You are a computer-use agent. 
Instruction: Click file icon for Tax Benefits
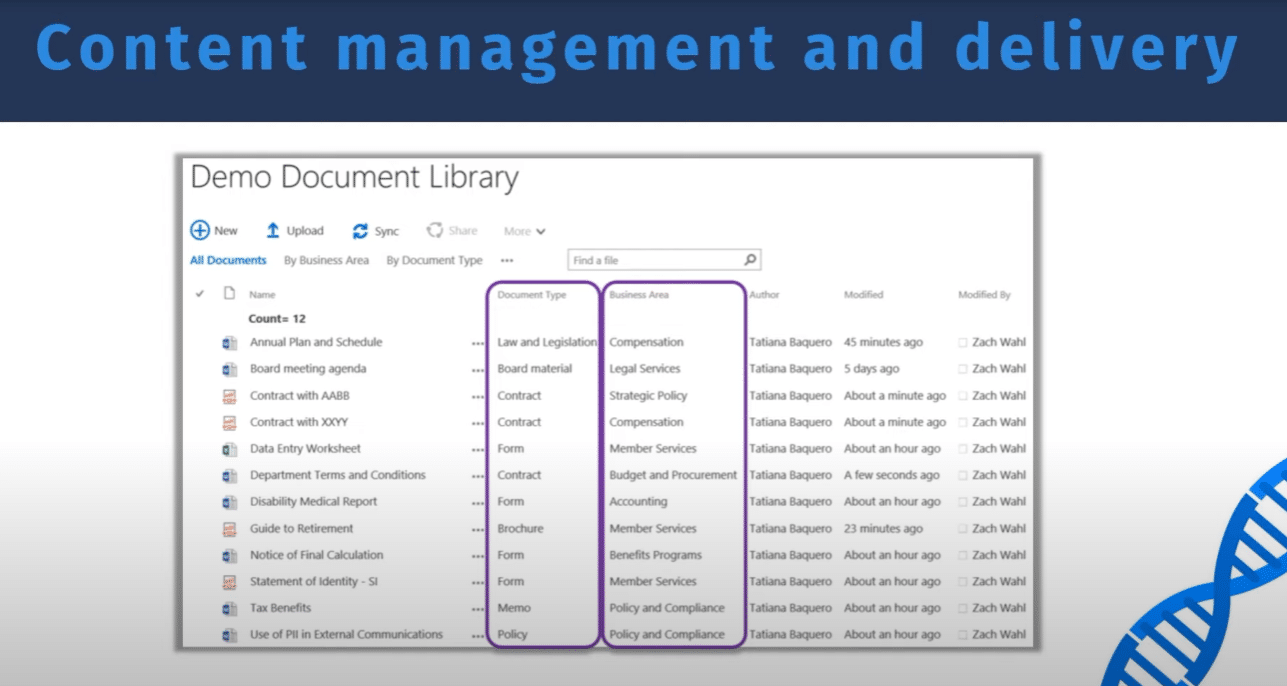[x=229, y=608]
